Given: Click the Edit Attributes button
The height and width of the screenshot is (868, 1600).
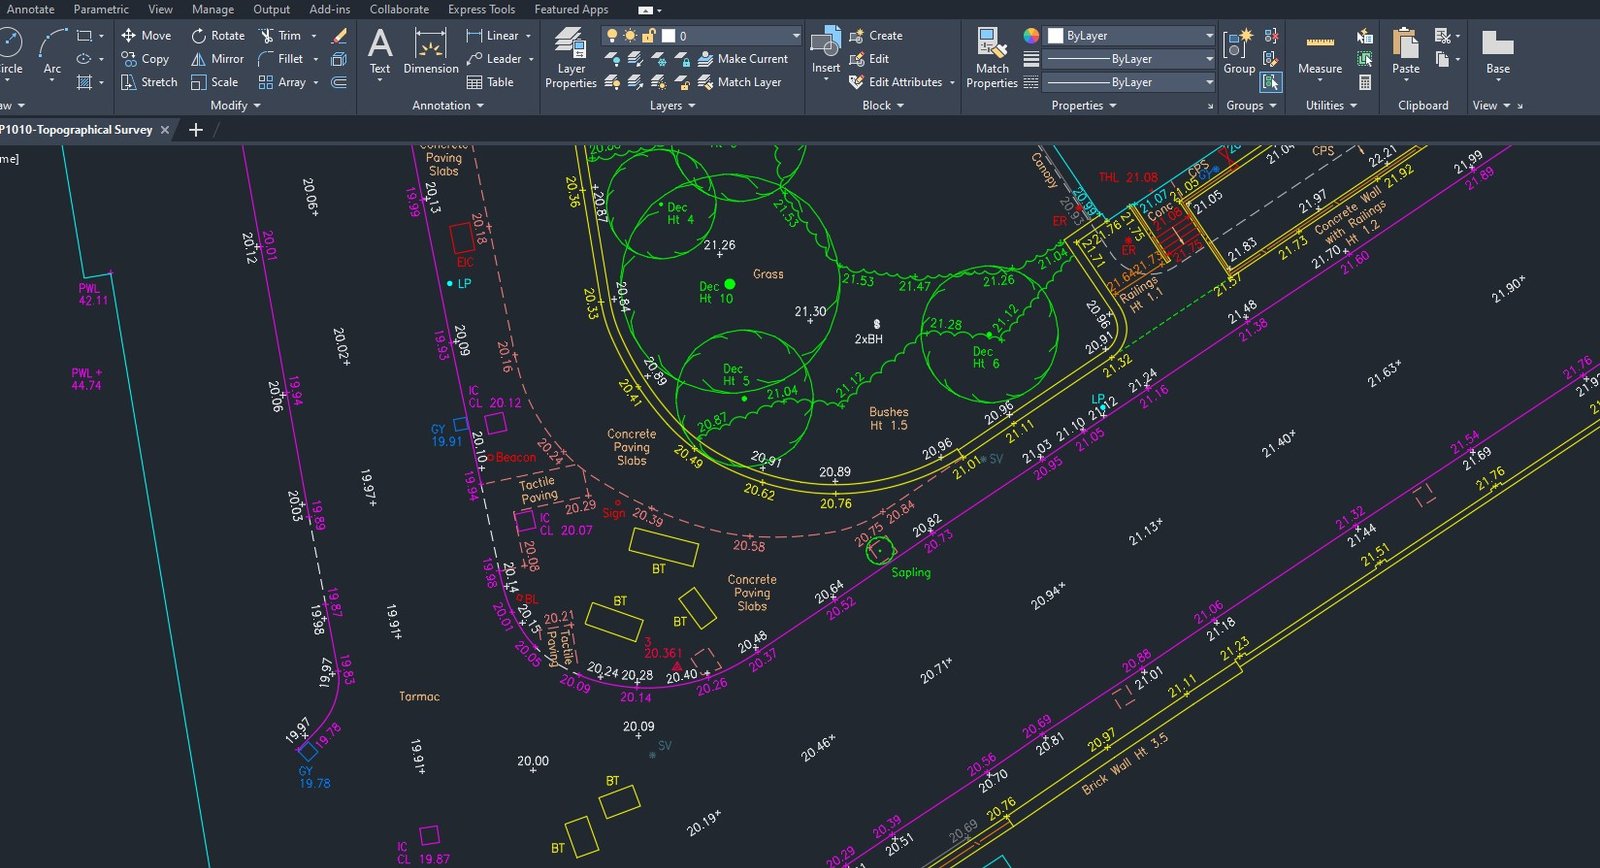Looking at the screenshot, I should (x=896, y=82).
